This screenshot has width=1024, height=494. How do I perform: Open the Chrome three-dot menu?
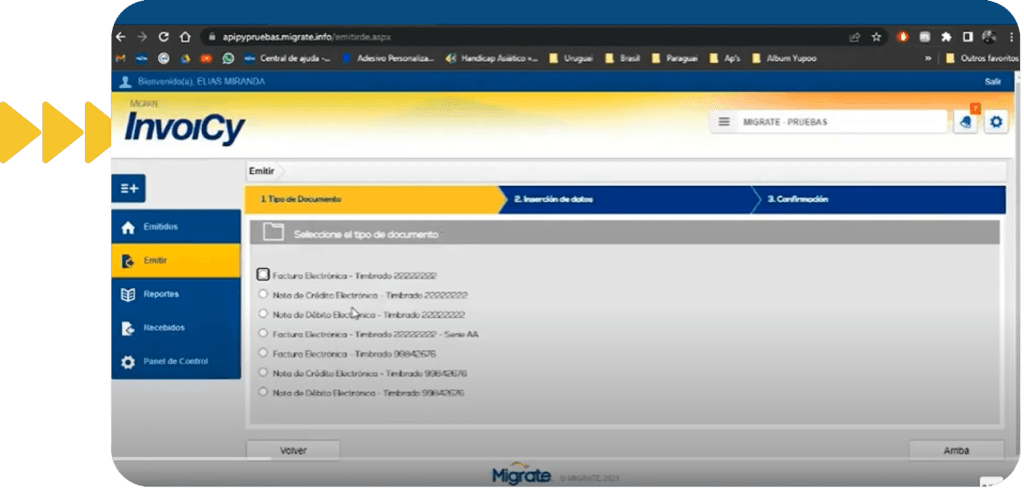pyautogui.click(x=1010, y=37)
